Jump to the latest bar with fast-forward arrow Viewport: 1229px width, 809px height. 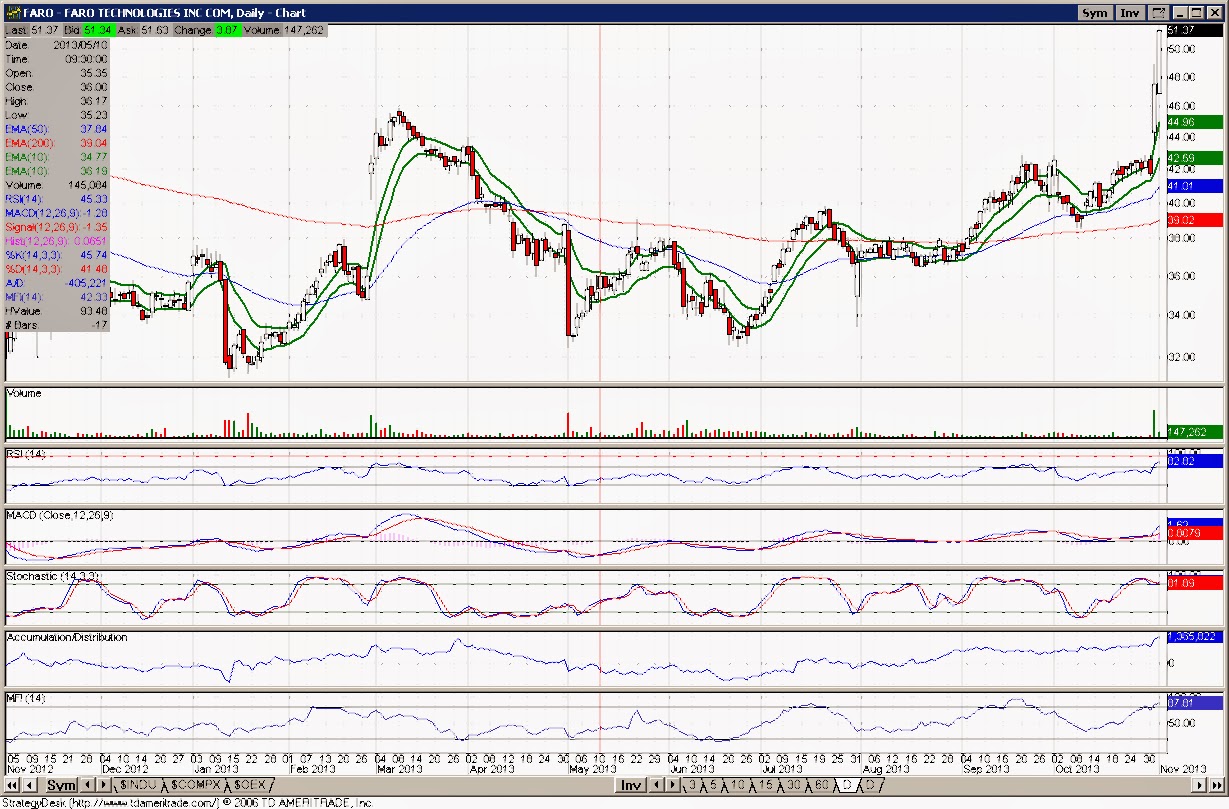point(1217,785)
